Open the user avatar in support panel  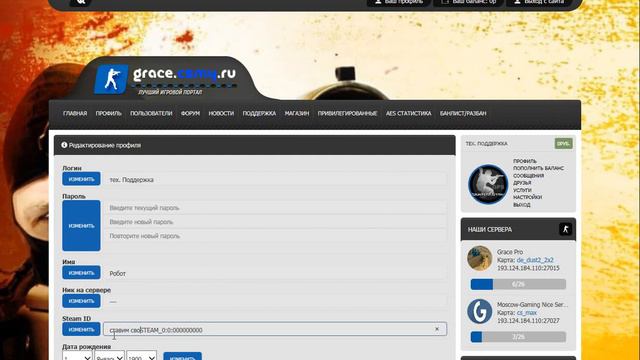point(488,184)
